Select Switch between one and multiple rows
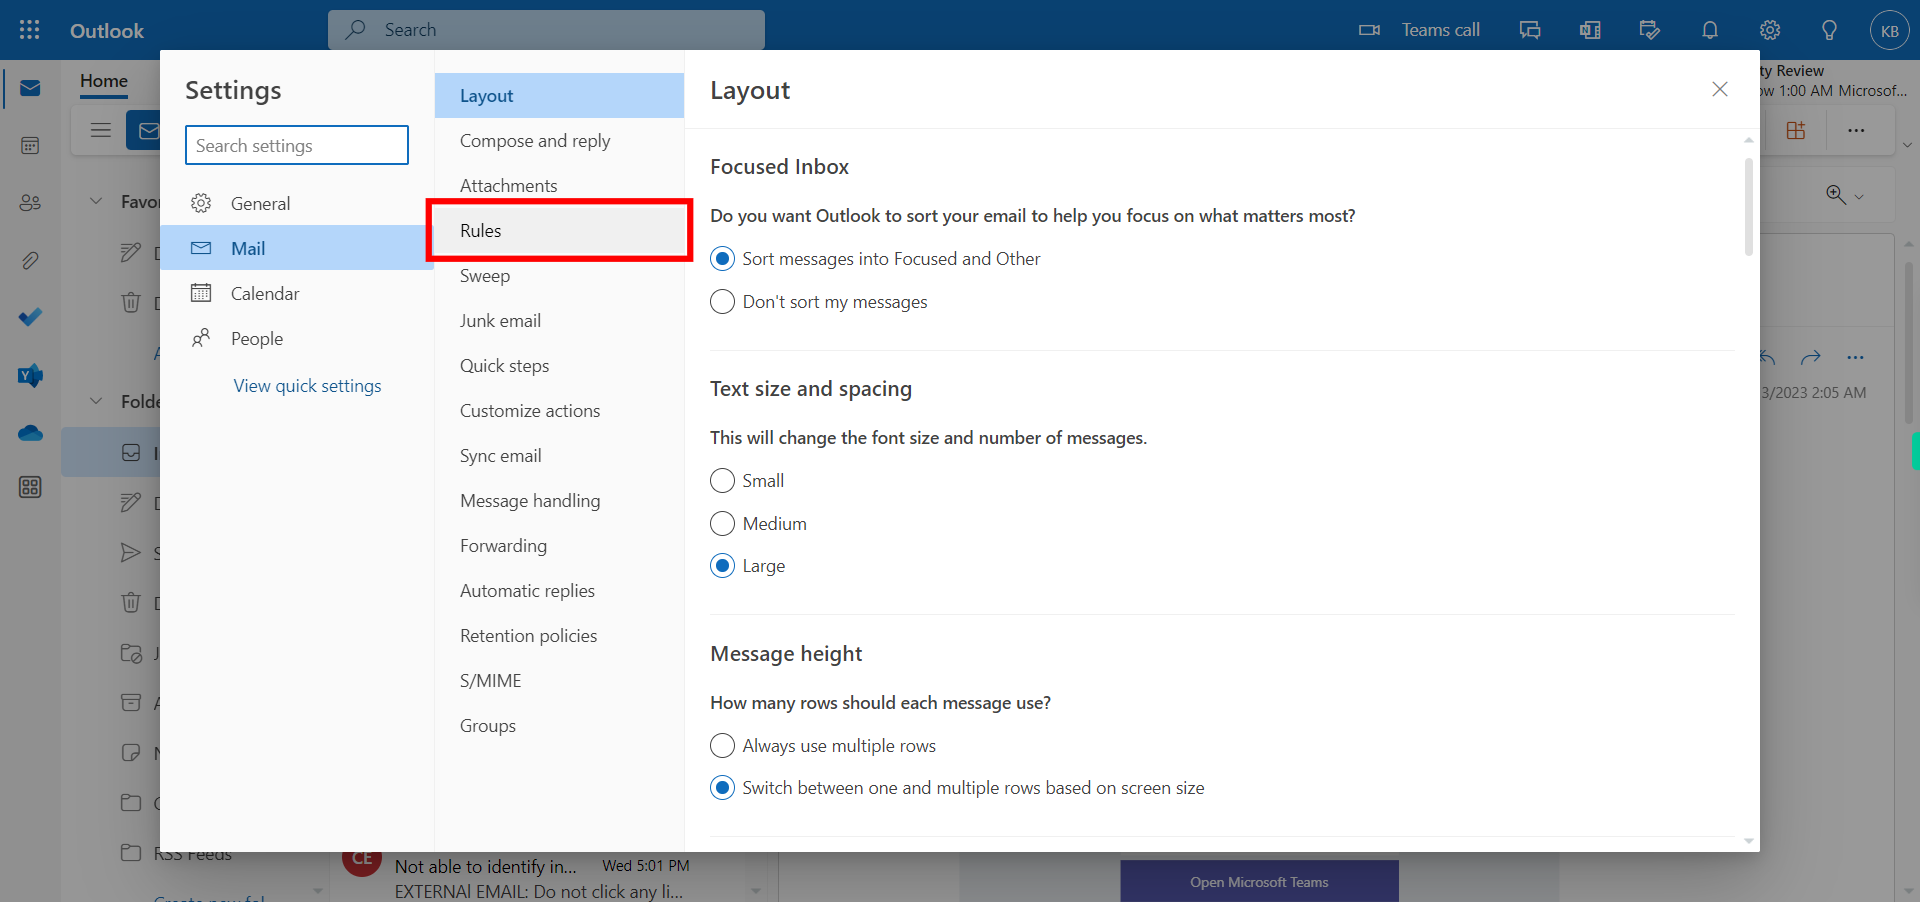The width and height of the screenshot is (1920, 902). click(x=722, y=788)
